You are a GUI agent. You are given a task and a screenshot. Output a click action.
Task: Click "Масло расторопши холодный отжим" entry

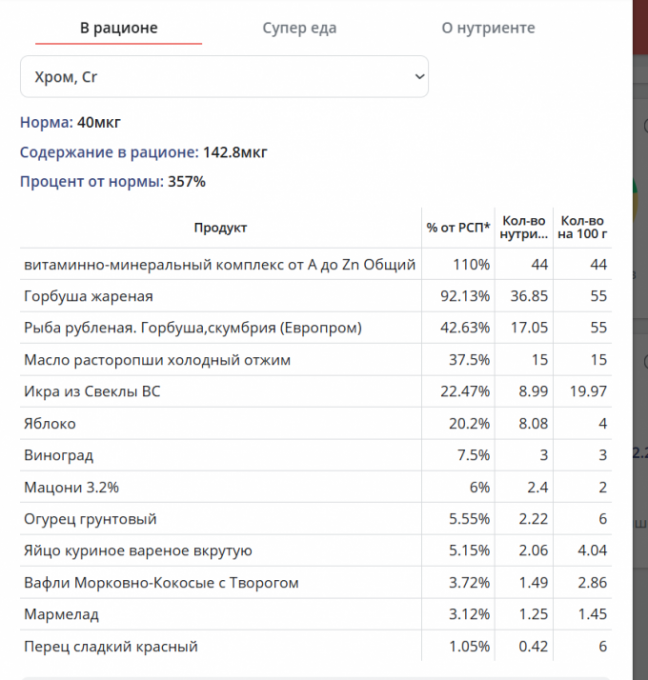(x=157, y=360)
